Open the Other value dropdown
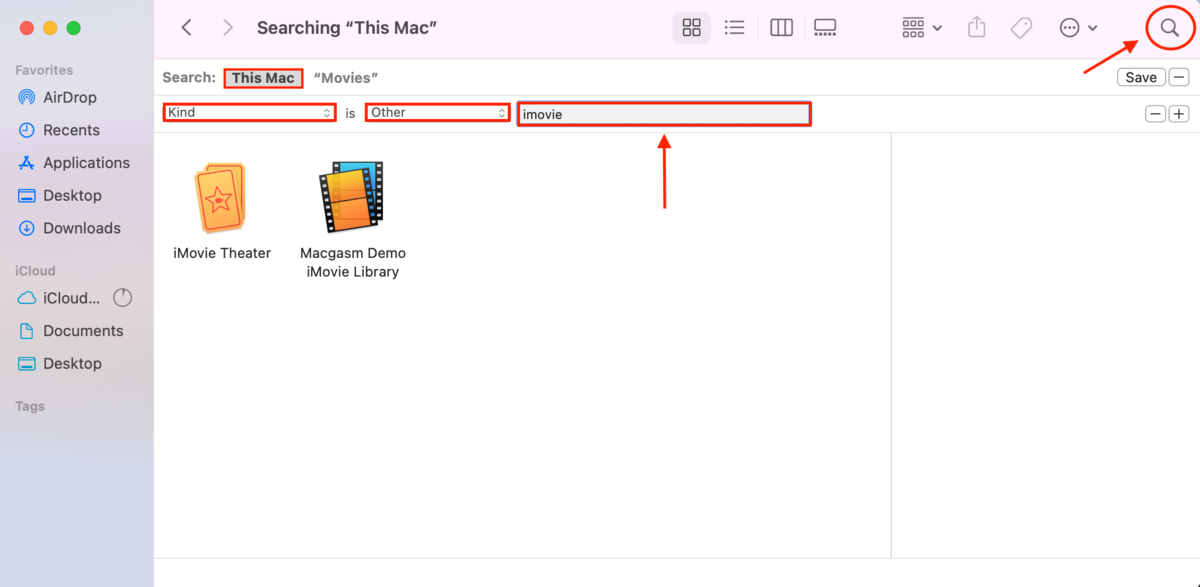The image size is (1200, 587). (x=438, y=113)
